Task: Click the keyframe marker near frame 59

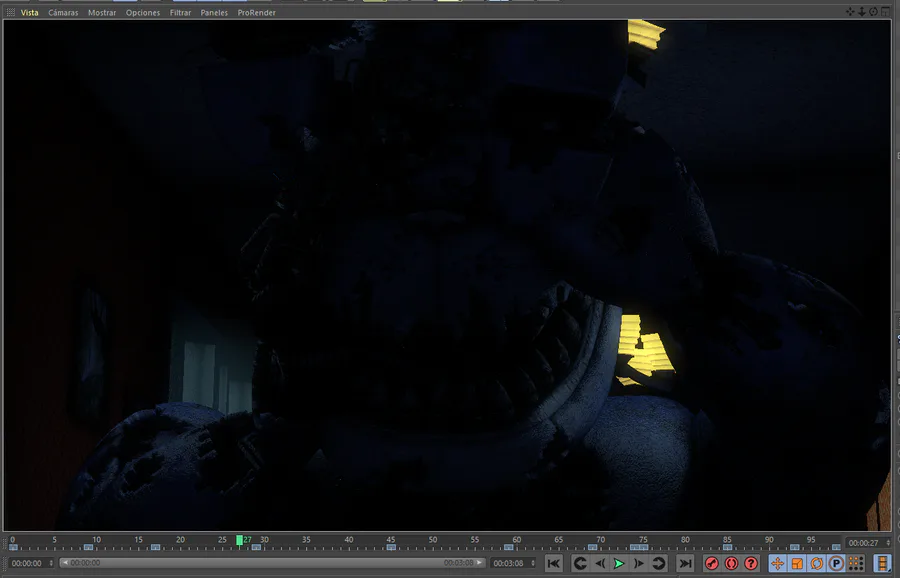Action: tap(509, 547)
